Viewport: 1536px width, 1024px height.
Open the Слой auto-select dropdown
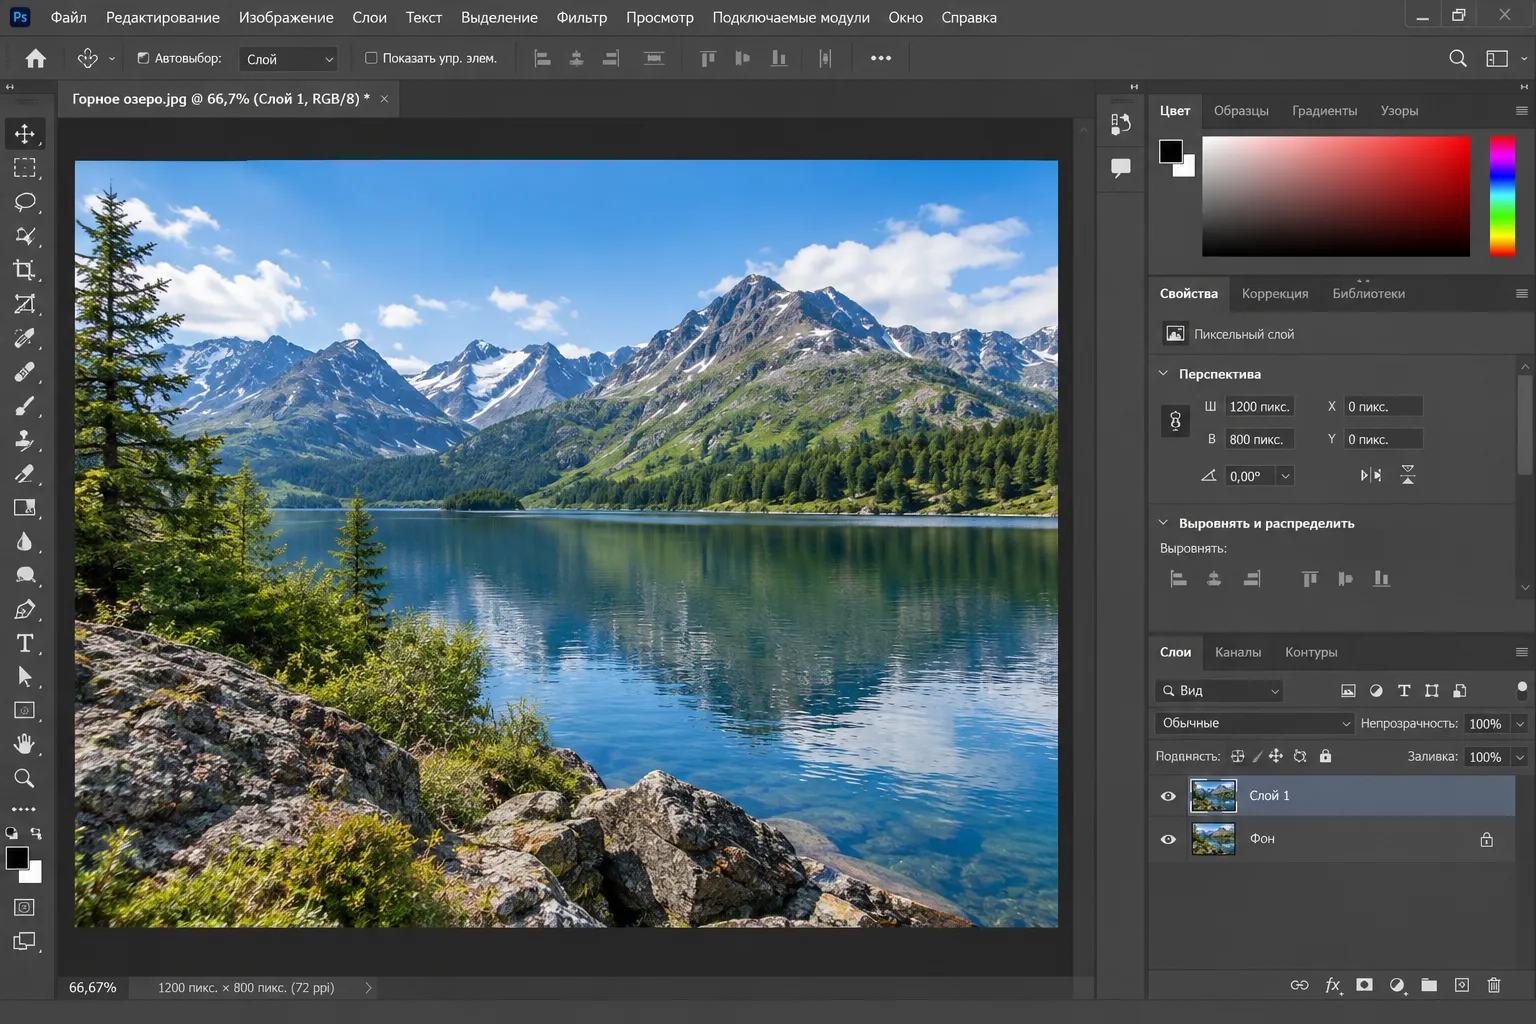click(x=288, y=59)
